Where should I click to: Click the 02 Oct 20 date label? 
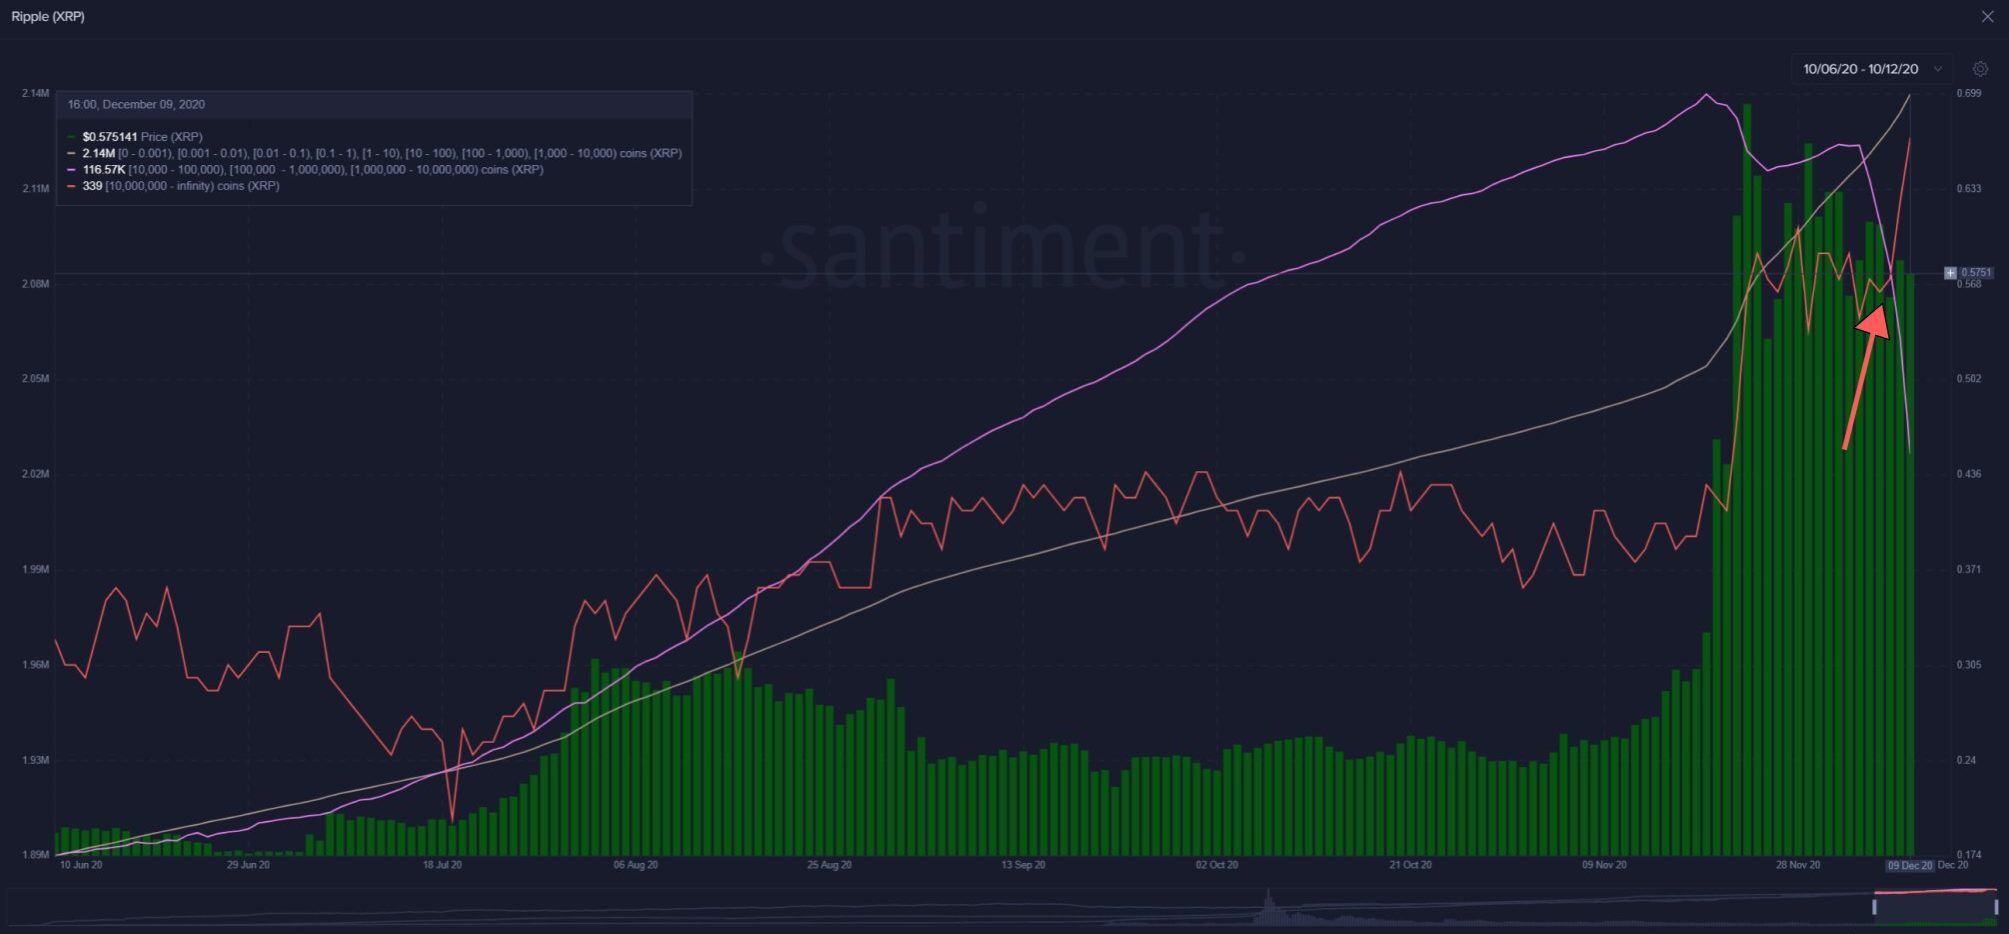[1217, 865]
